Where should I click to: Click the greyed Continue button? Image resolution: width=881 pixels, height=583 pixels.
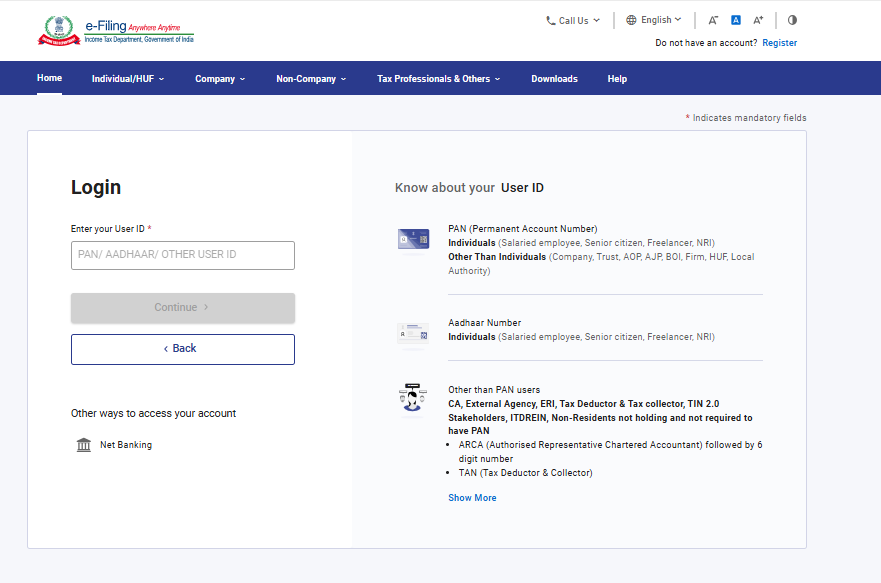(183, 308)
